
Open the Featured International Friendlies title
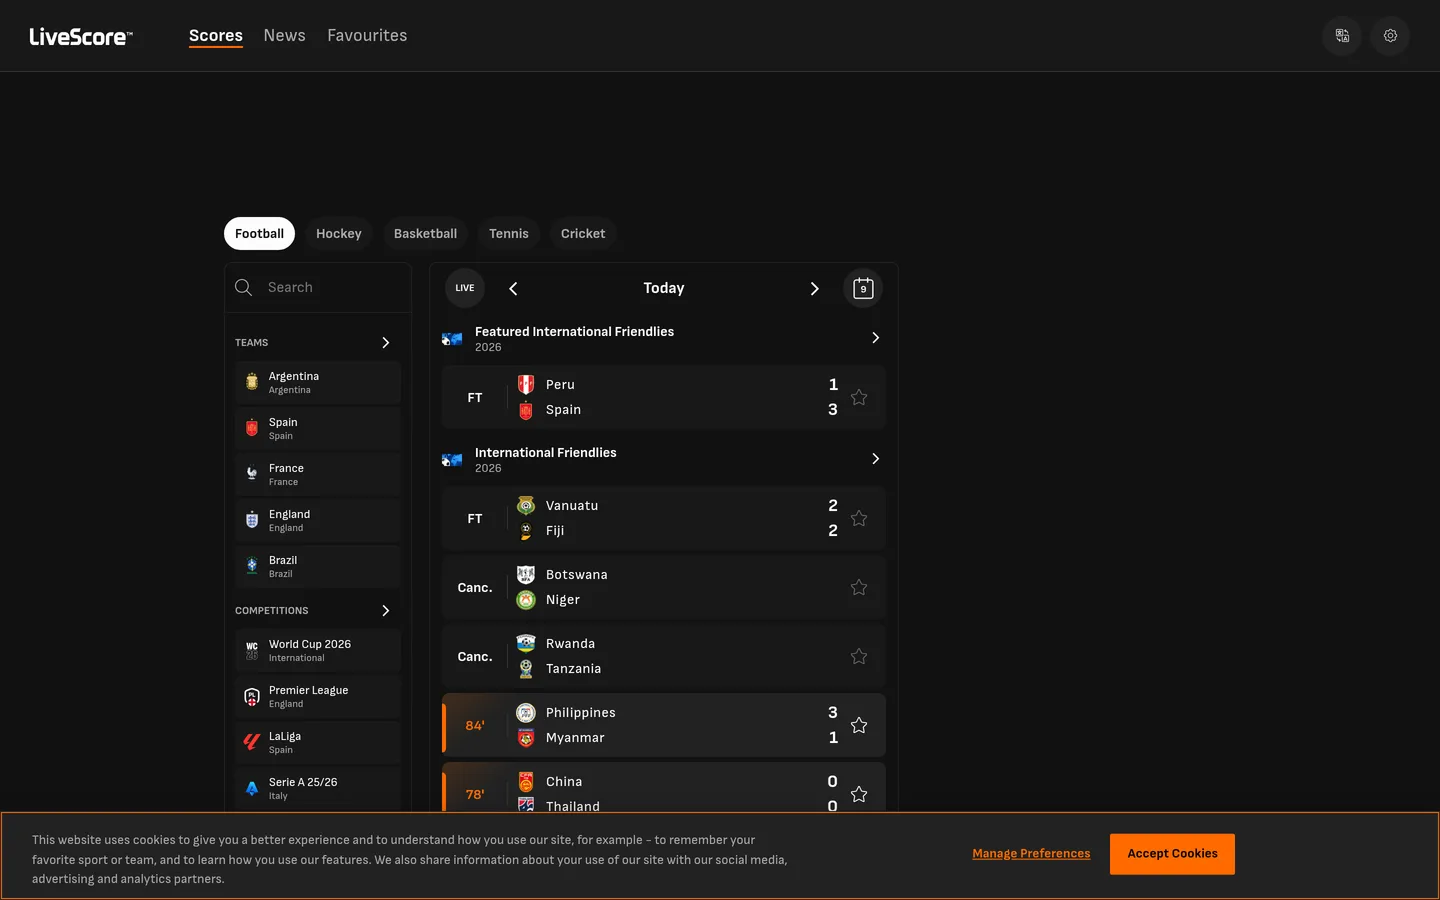click(574, 332)
